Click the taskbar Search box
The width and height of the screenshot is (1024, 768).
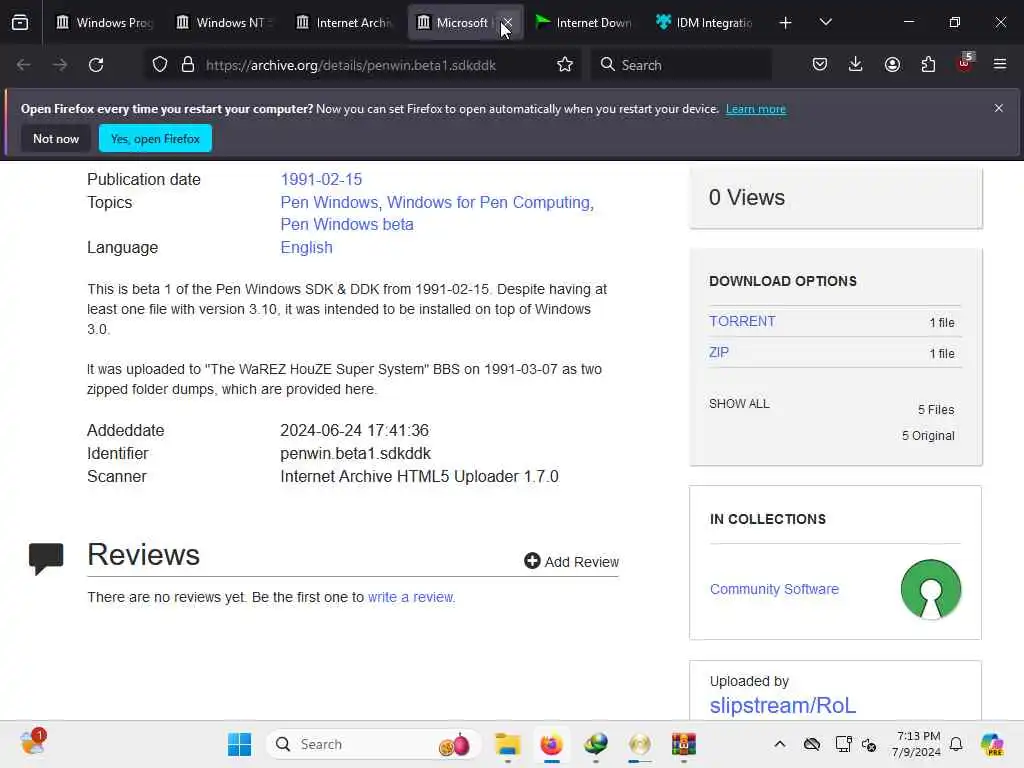(374, 744)
